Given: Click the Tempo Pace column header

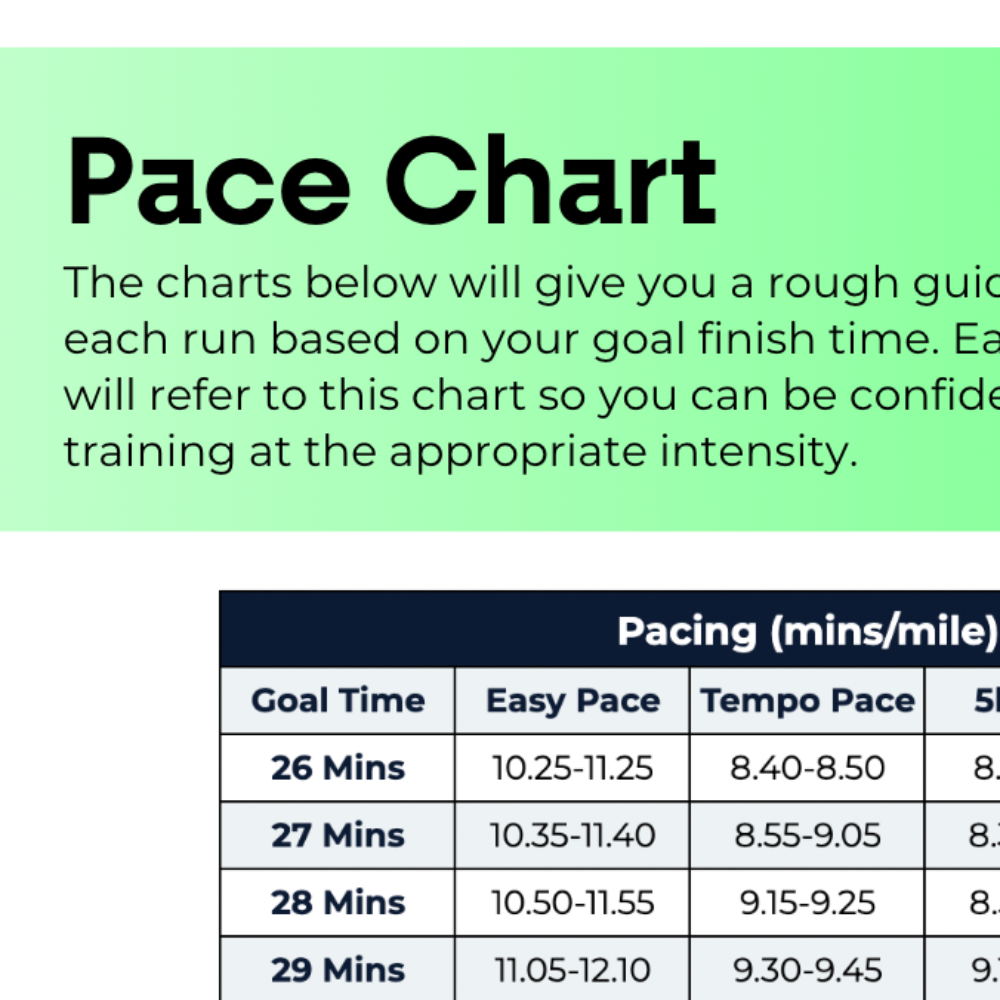Looking at the screenshot, I should point(807,700).
